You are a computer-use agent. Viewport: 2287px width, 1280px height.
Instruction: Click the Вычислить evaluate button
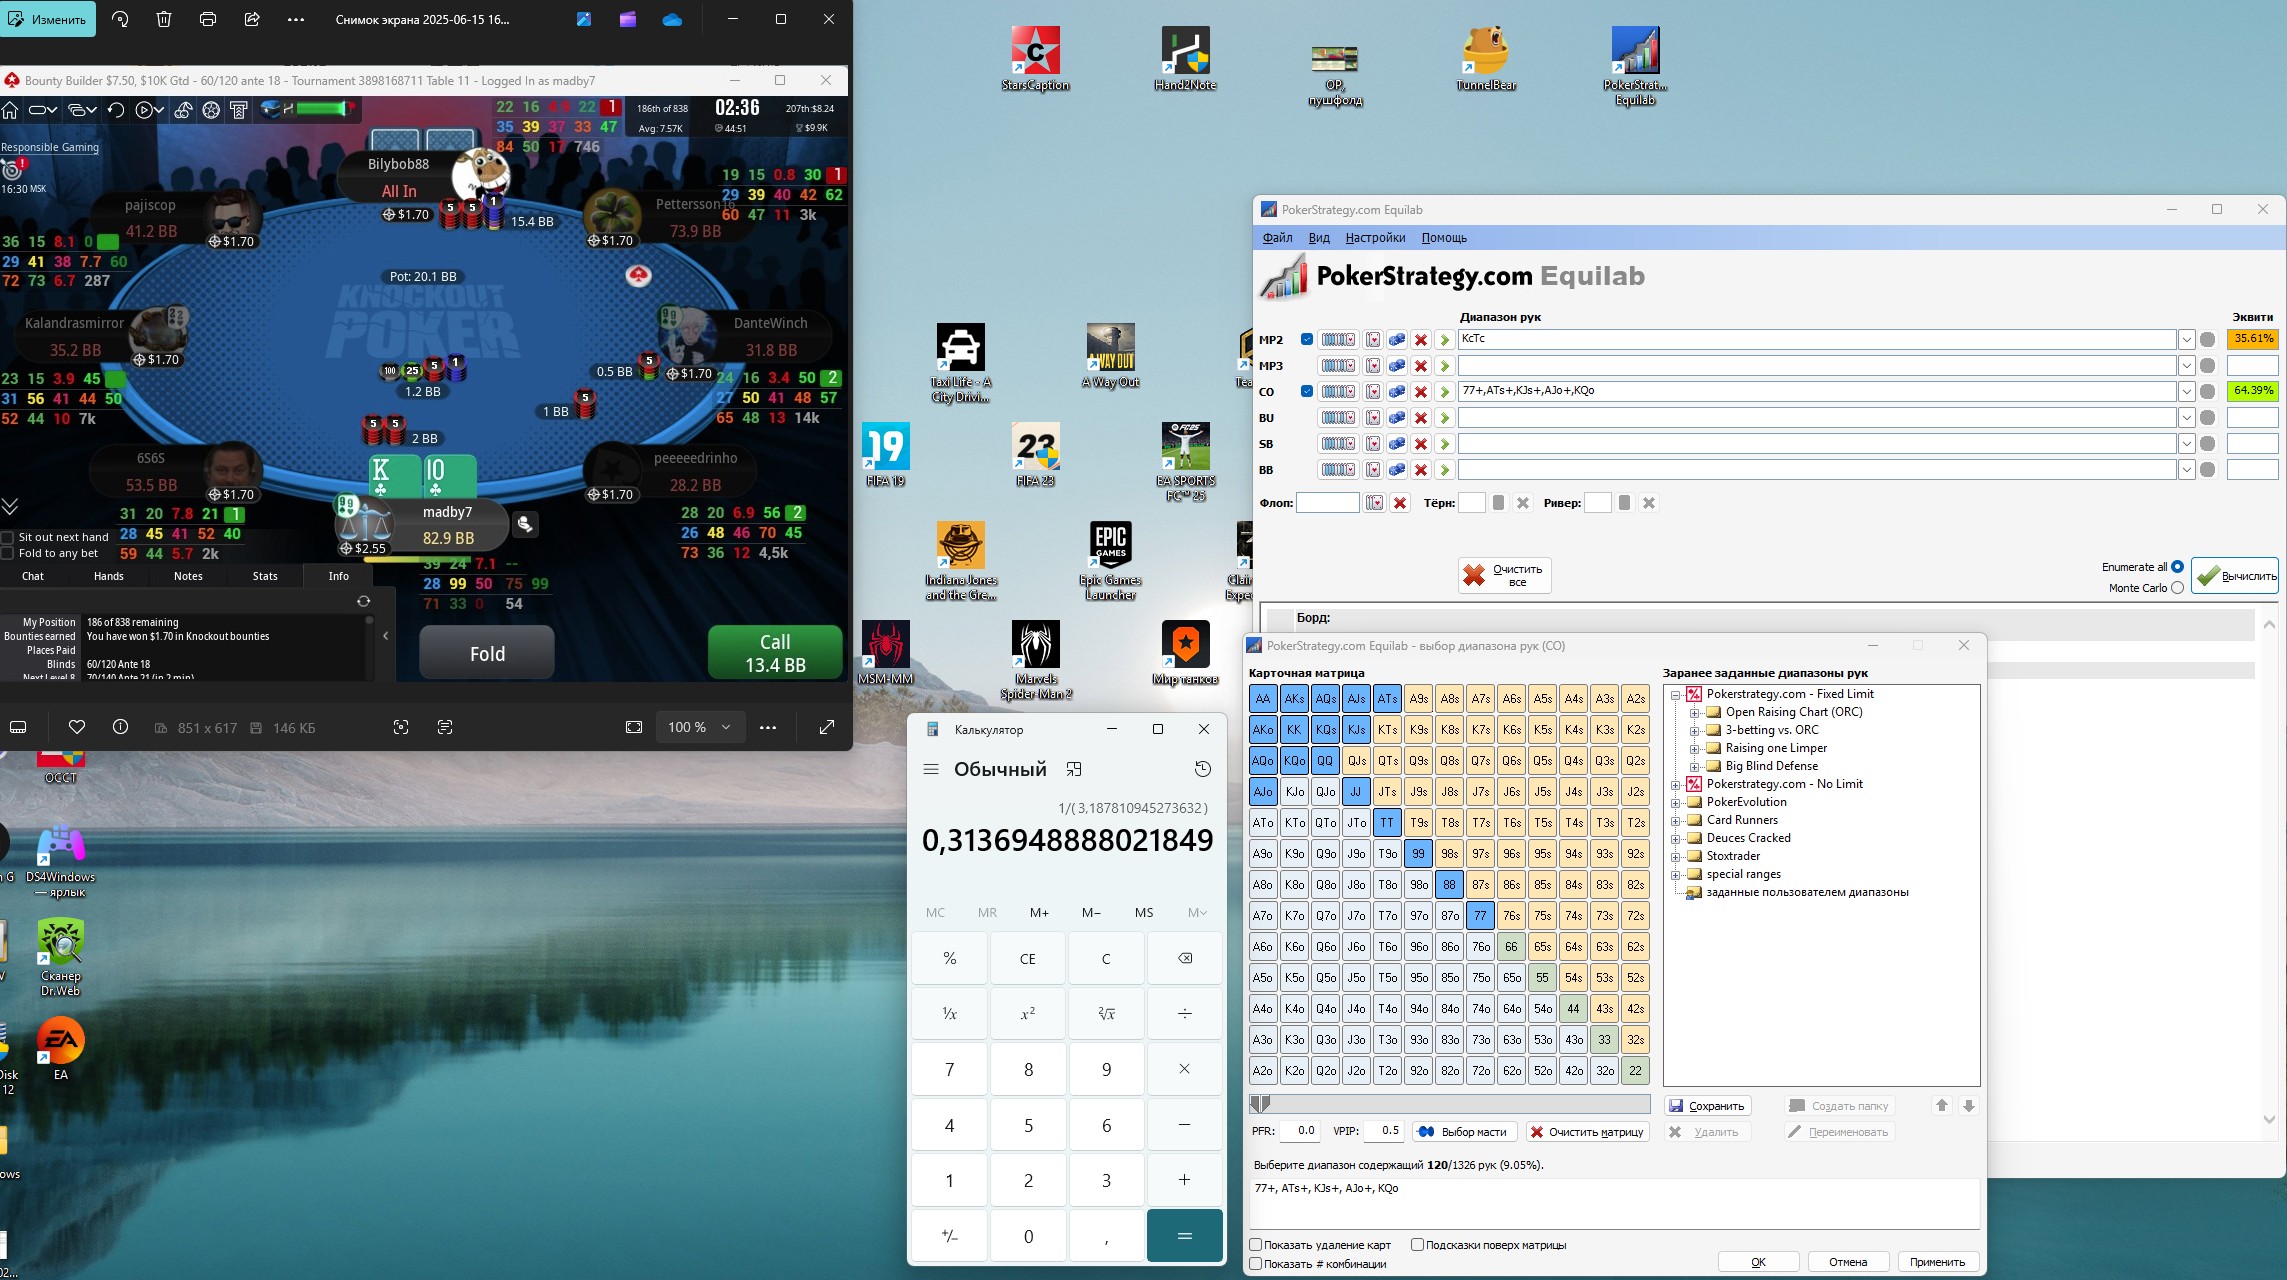(x=2234, y=576)
